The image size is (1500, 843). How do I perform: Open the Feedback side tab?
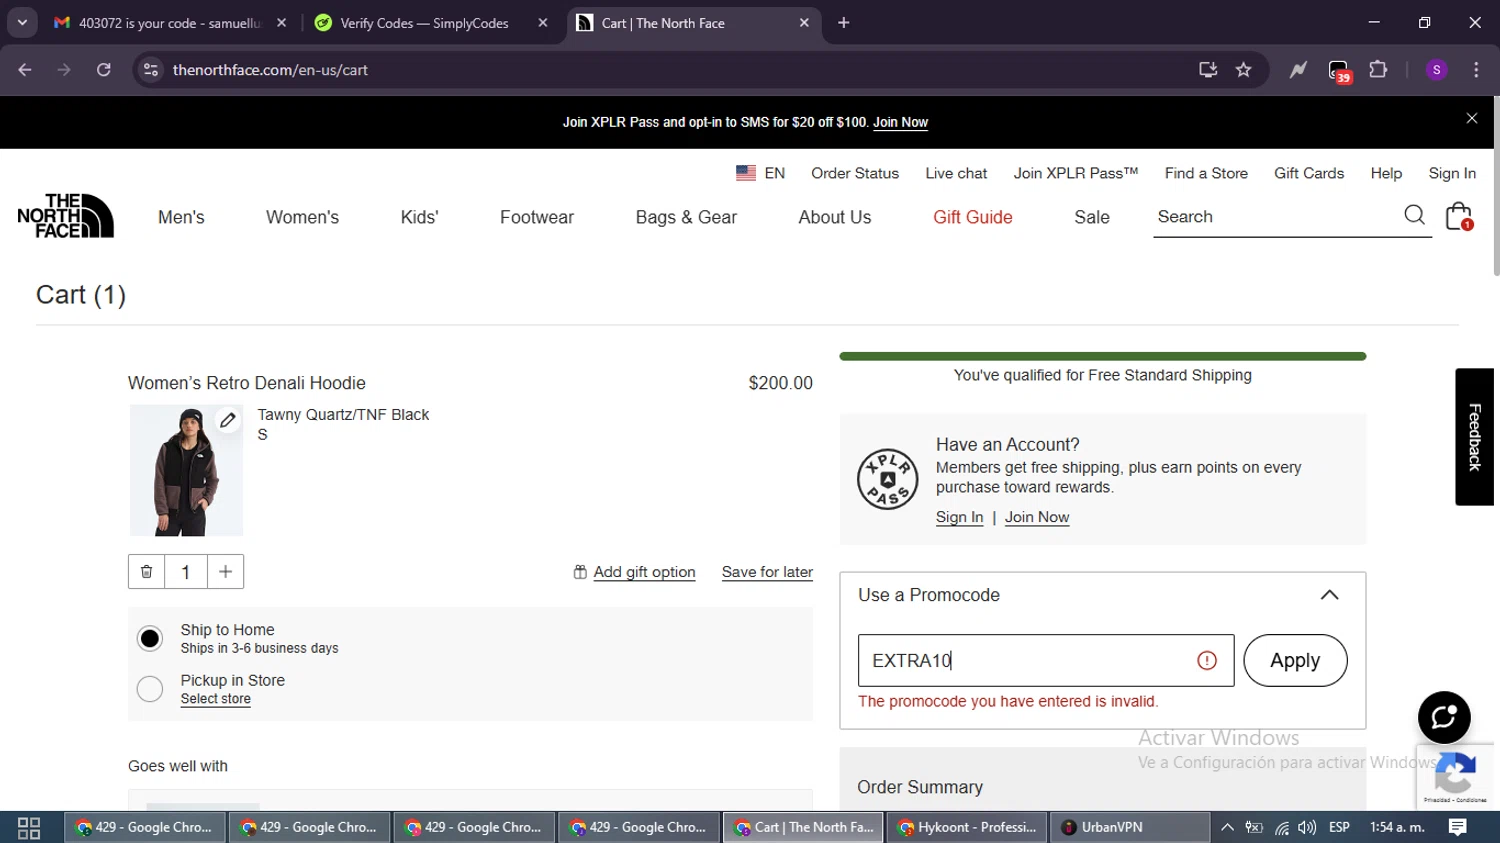[x=1474, y=437]
